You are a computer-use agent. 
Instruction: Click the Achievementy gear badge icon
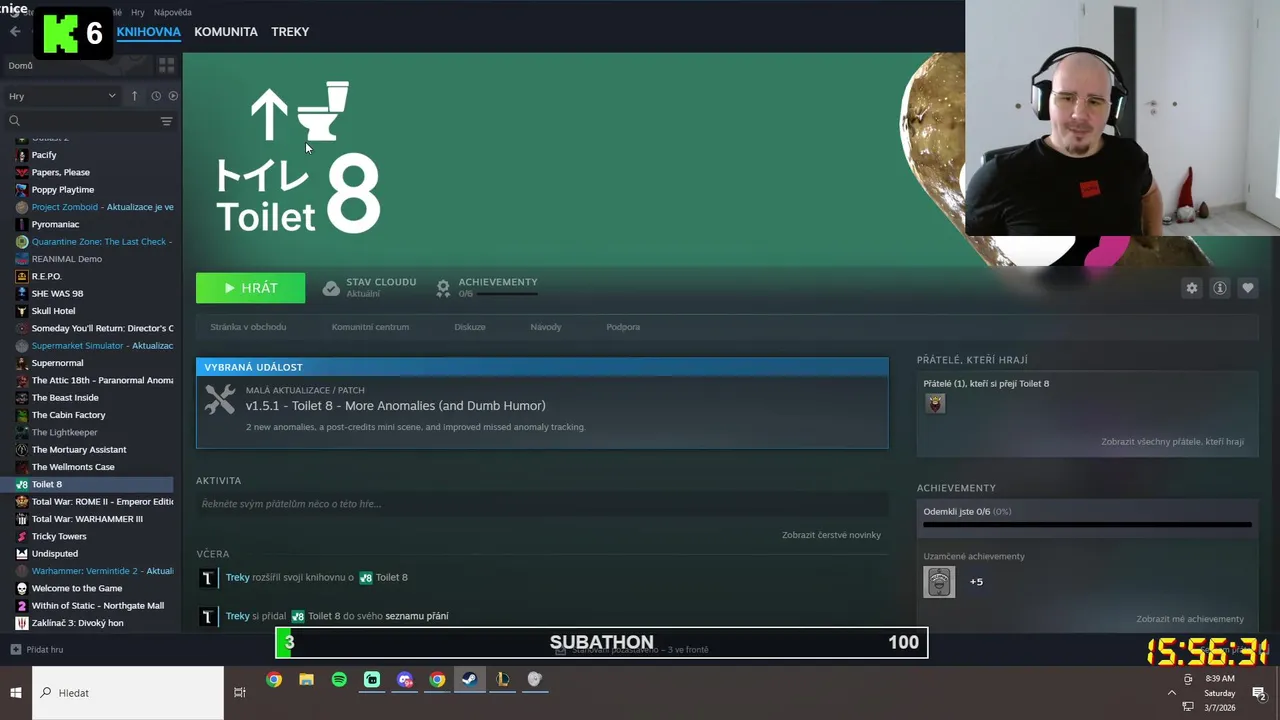443,288
